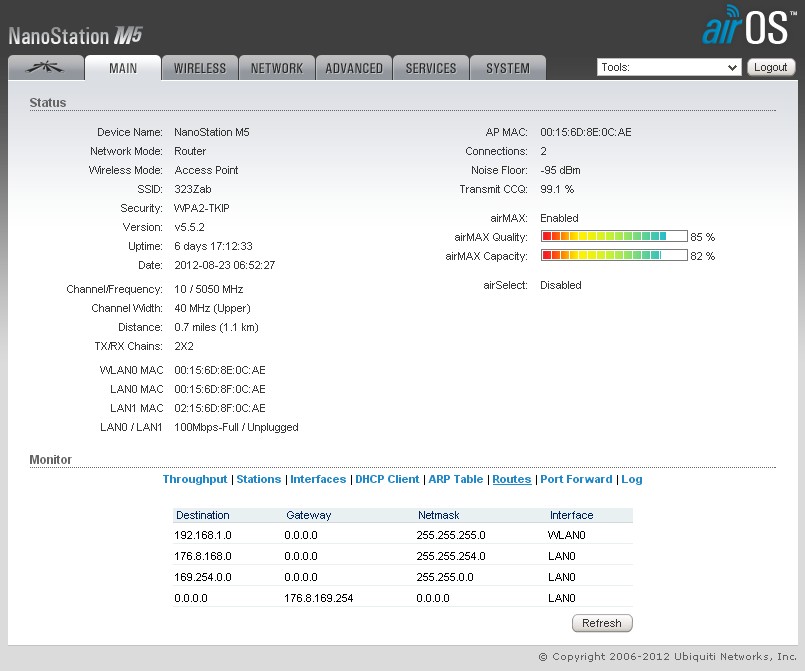The width and height of the screenshot is (805, 671).
Task: Go to the NETWORK tab
Action: click(277, 68)
